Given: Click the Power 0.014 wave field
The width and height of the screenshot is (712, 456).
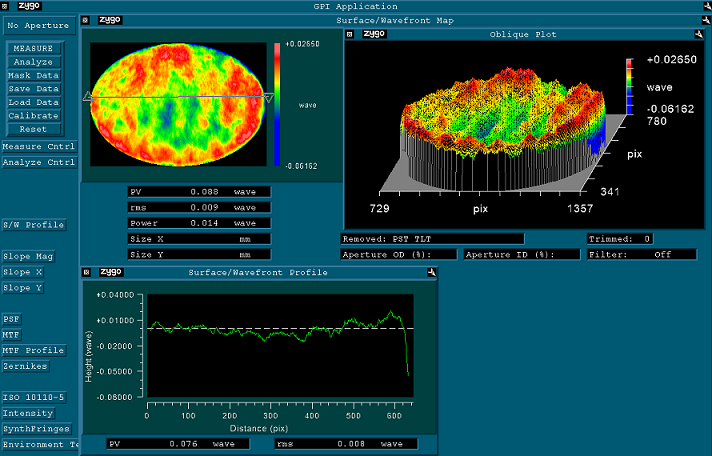Looking at the screenshot, I should 199,223.
